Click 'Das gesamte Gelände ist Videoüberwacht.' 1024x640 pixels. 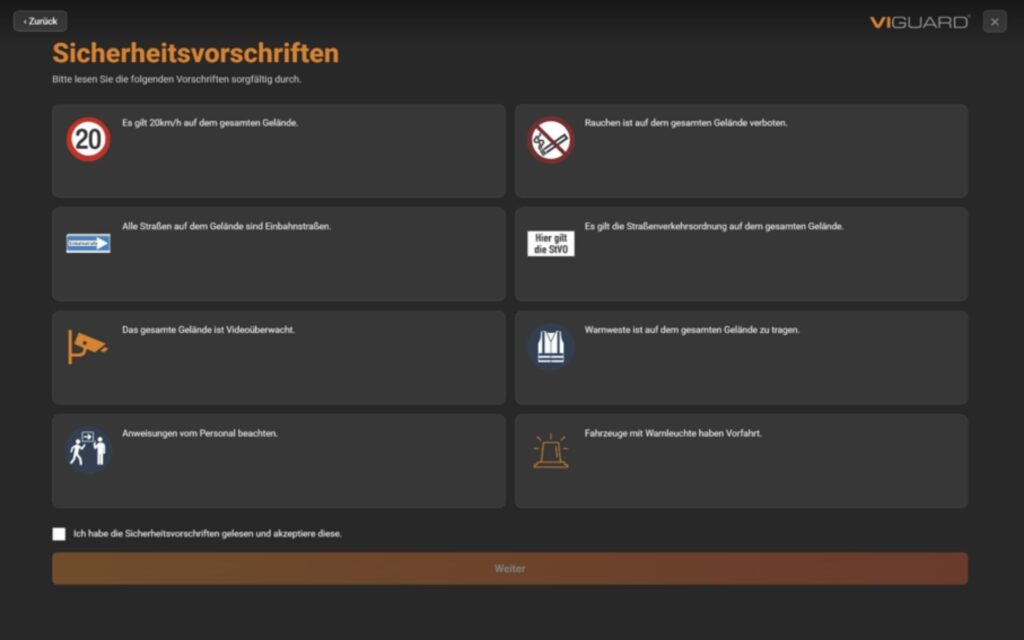(x=208, y=330)
